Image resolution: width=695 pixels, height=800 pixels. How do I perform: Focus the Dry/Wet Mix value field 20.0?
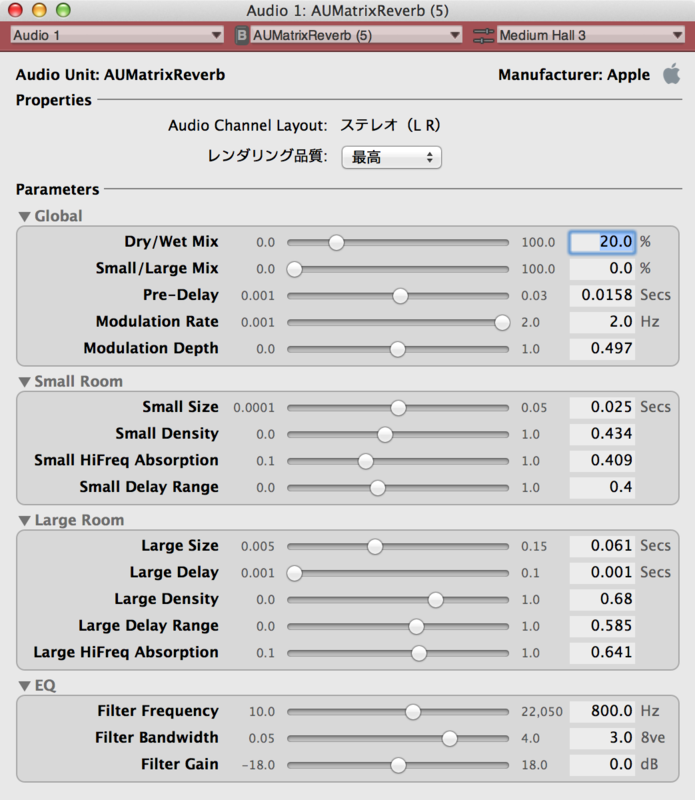pos(602,242)
